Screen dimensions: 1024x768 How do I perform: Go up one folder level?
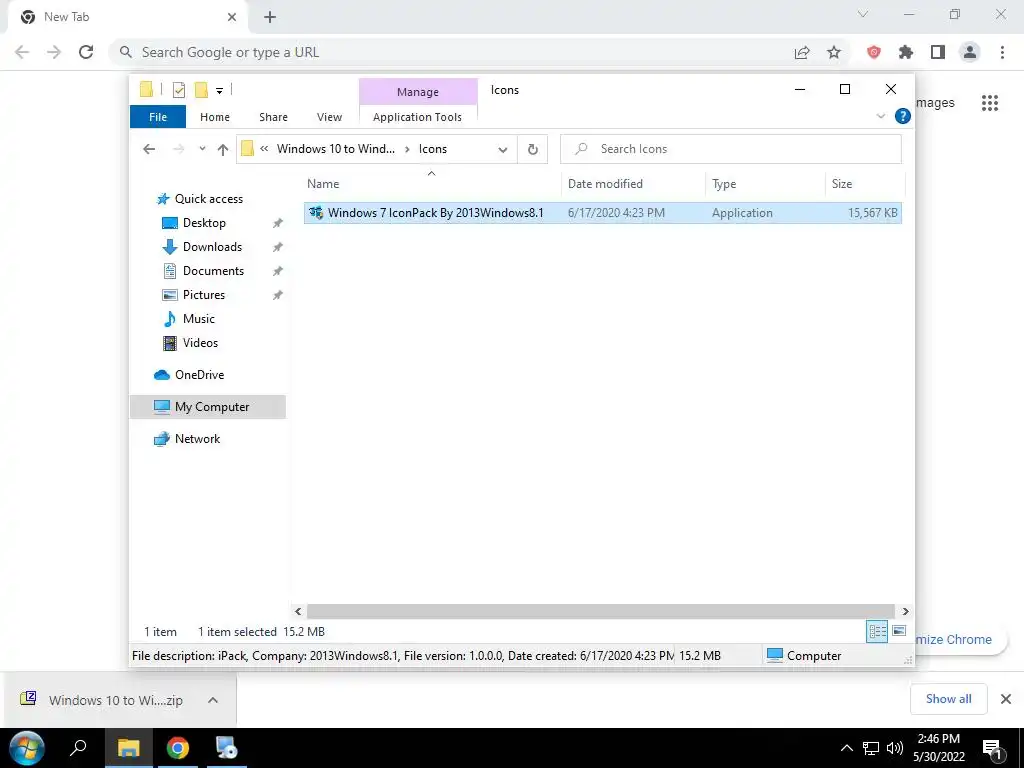point(223,150)
